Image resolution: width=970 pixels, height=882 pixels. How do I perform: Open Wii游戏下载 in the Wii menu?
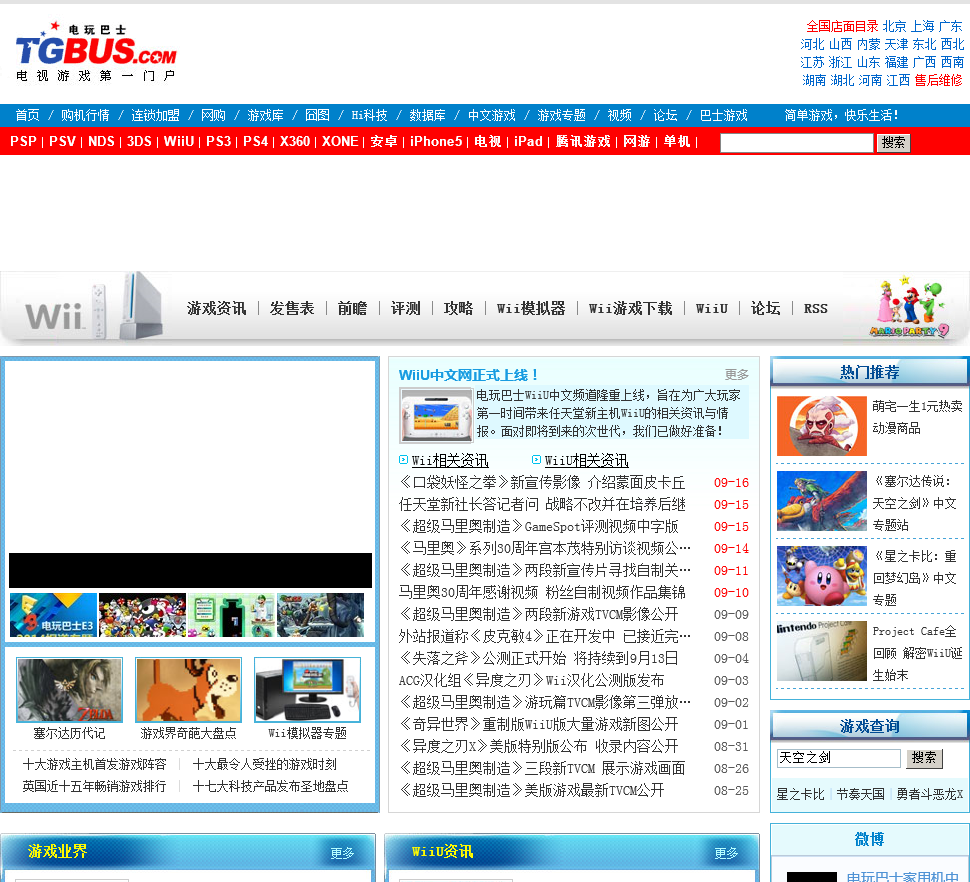630,308
